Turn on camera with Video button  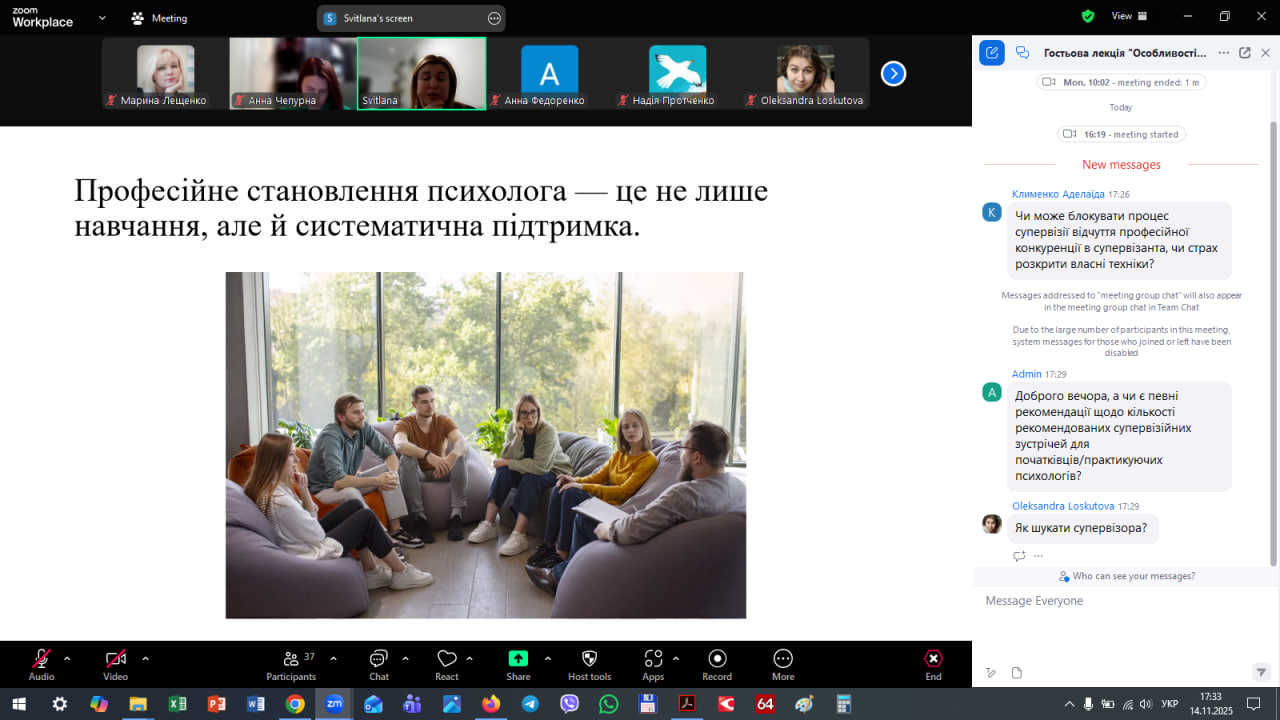pyautogui.click(x=115, y=663)
